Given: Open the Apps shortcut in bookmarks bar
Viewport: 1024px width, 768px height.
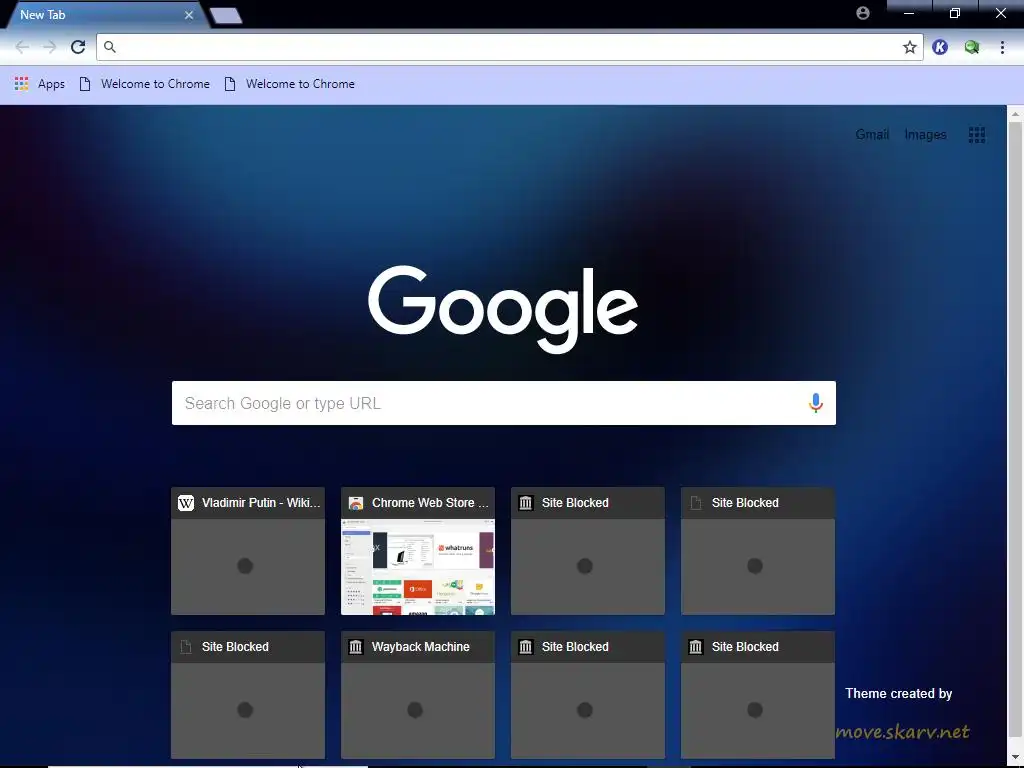Looking at the screenshot, I should click(40, 84).
